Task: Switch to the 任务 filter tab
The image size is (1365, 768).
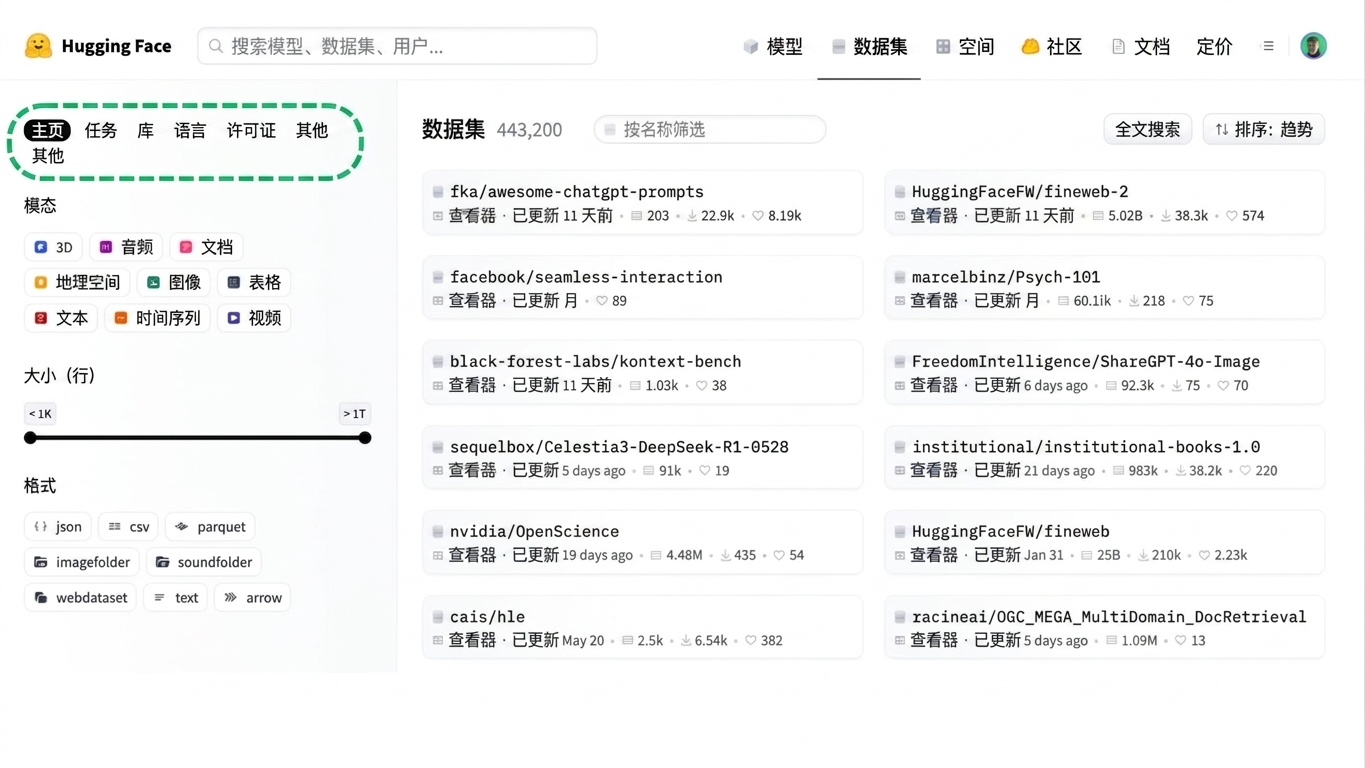Action: click(x=101, y=130)
